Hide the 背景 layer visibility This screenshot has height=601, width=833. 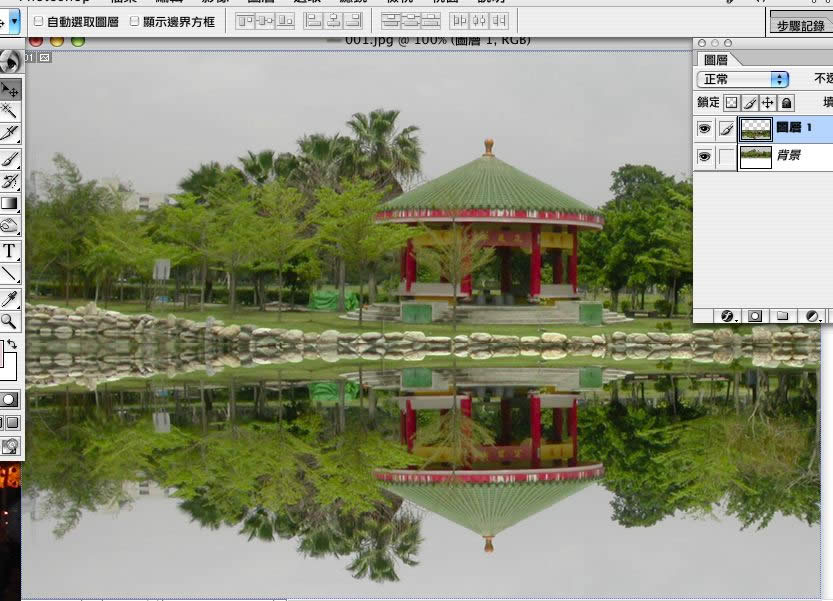[x=704, y=156]
